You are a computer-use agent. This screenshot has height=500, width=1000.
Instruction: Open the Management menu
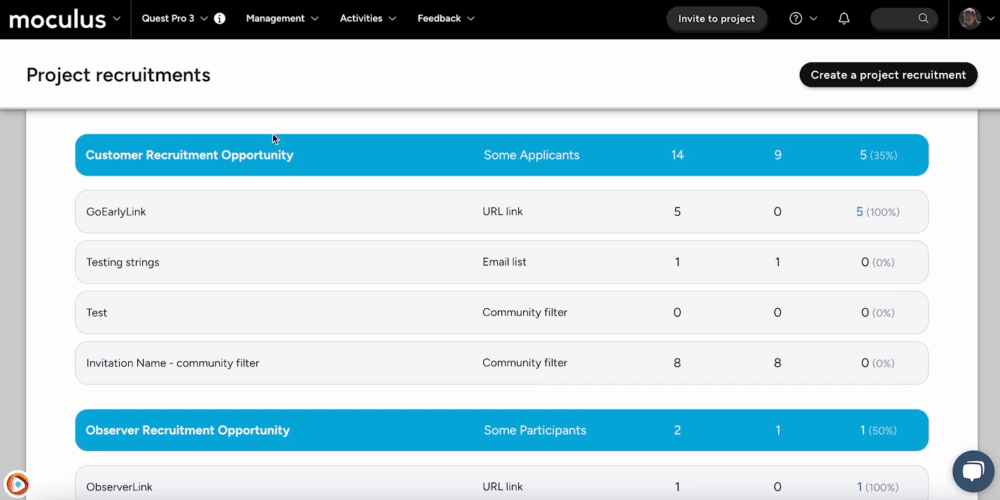pos(282,18)
